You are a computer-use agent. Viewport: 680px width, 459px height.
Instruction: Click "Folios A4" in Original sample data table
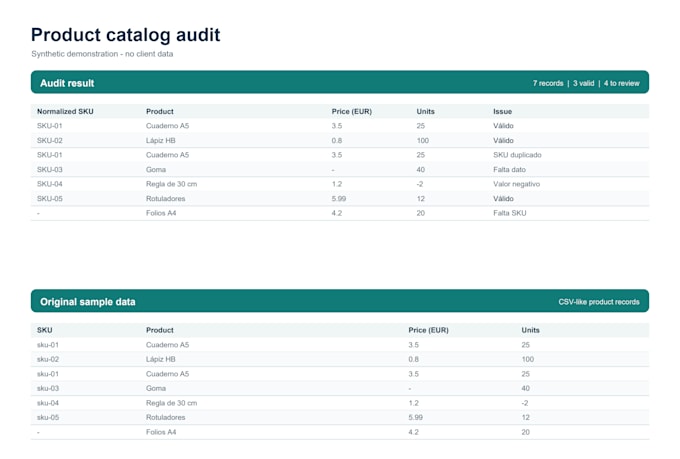point(161,432)
